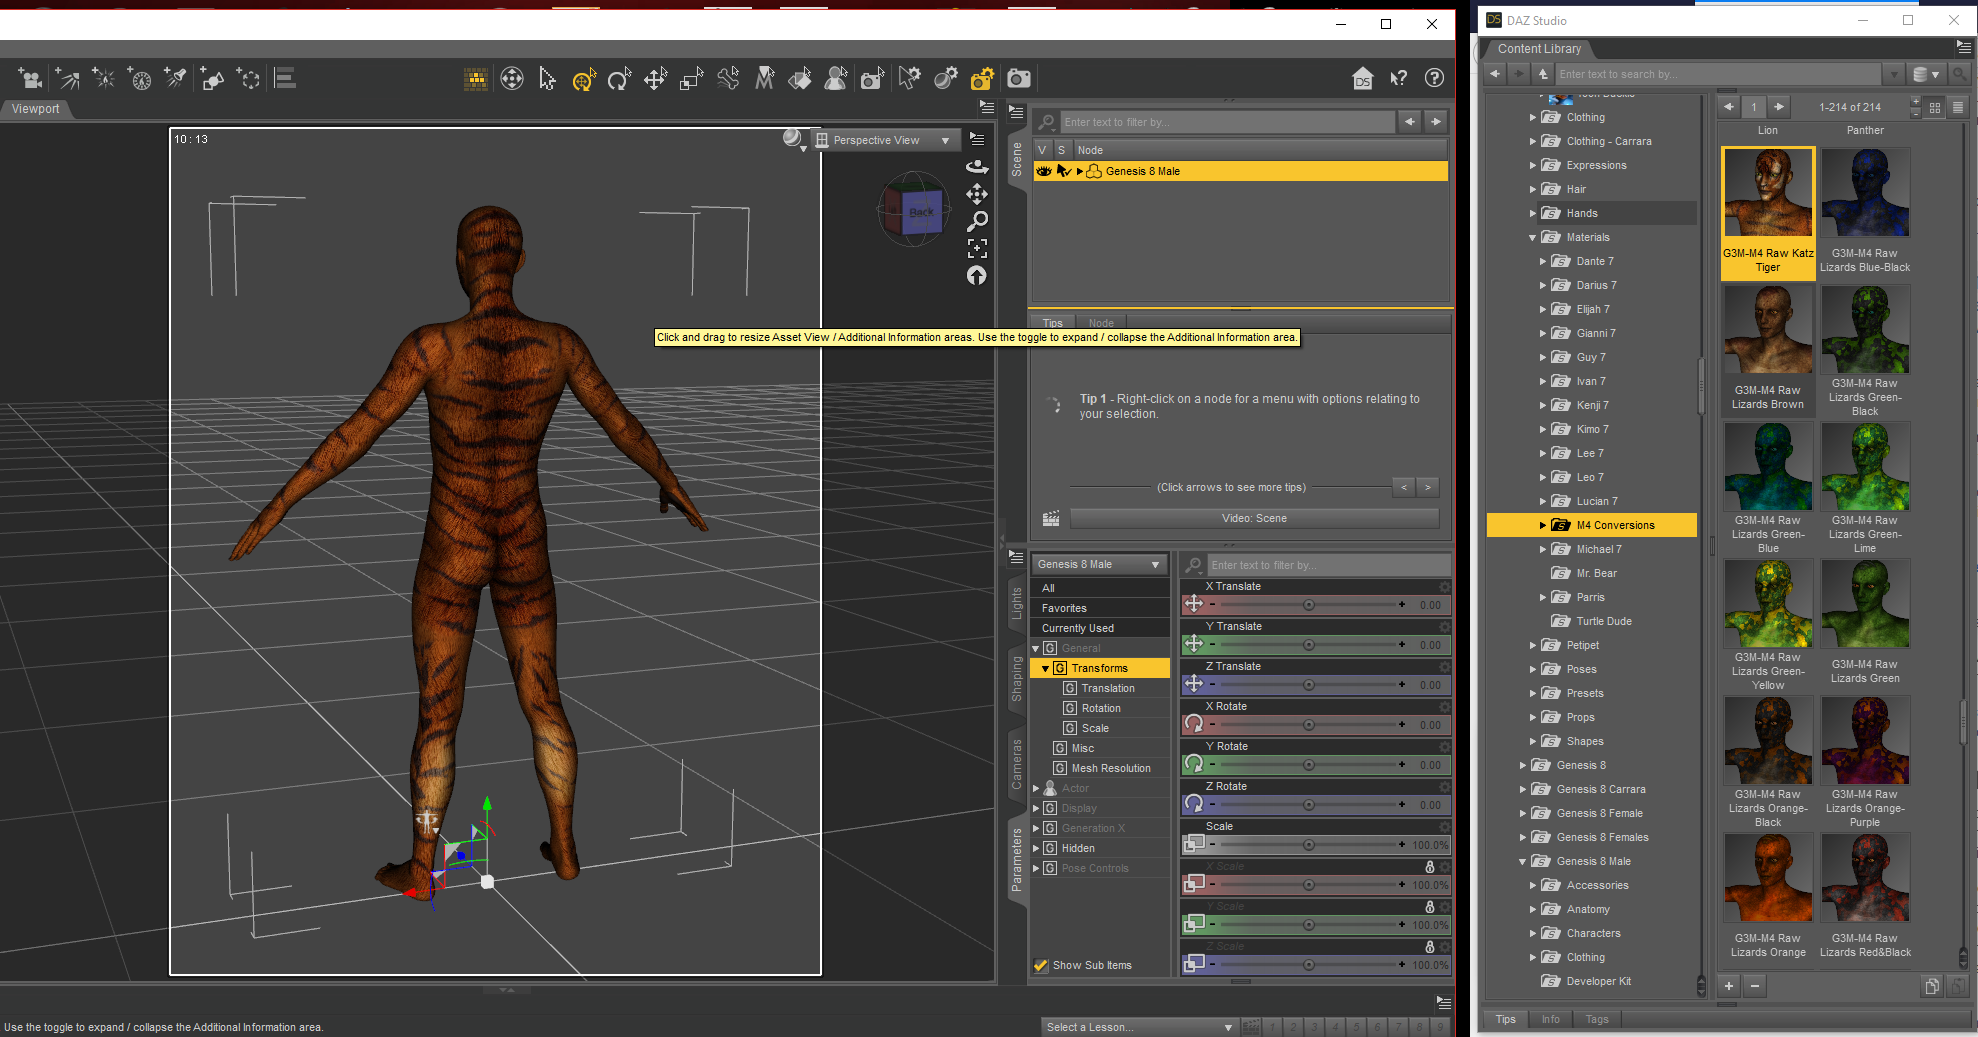Select the Rotate tool in the toolbar
The width and height of the screenshot is (1978, 1037).
[x=619, y=79]
